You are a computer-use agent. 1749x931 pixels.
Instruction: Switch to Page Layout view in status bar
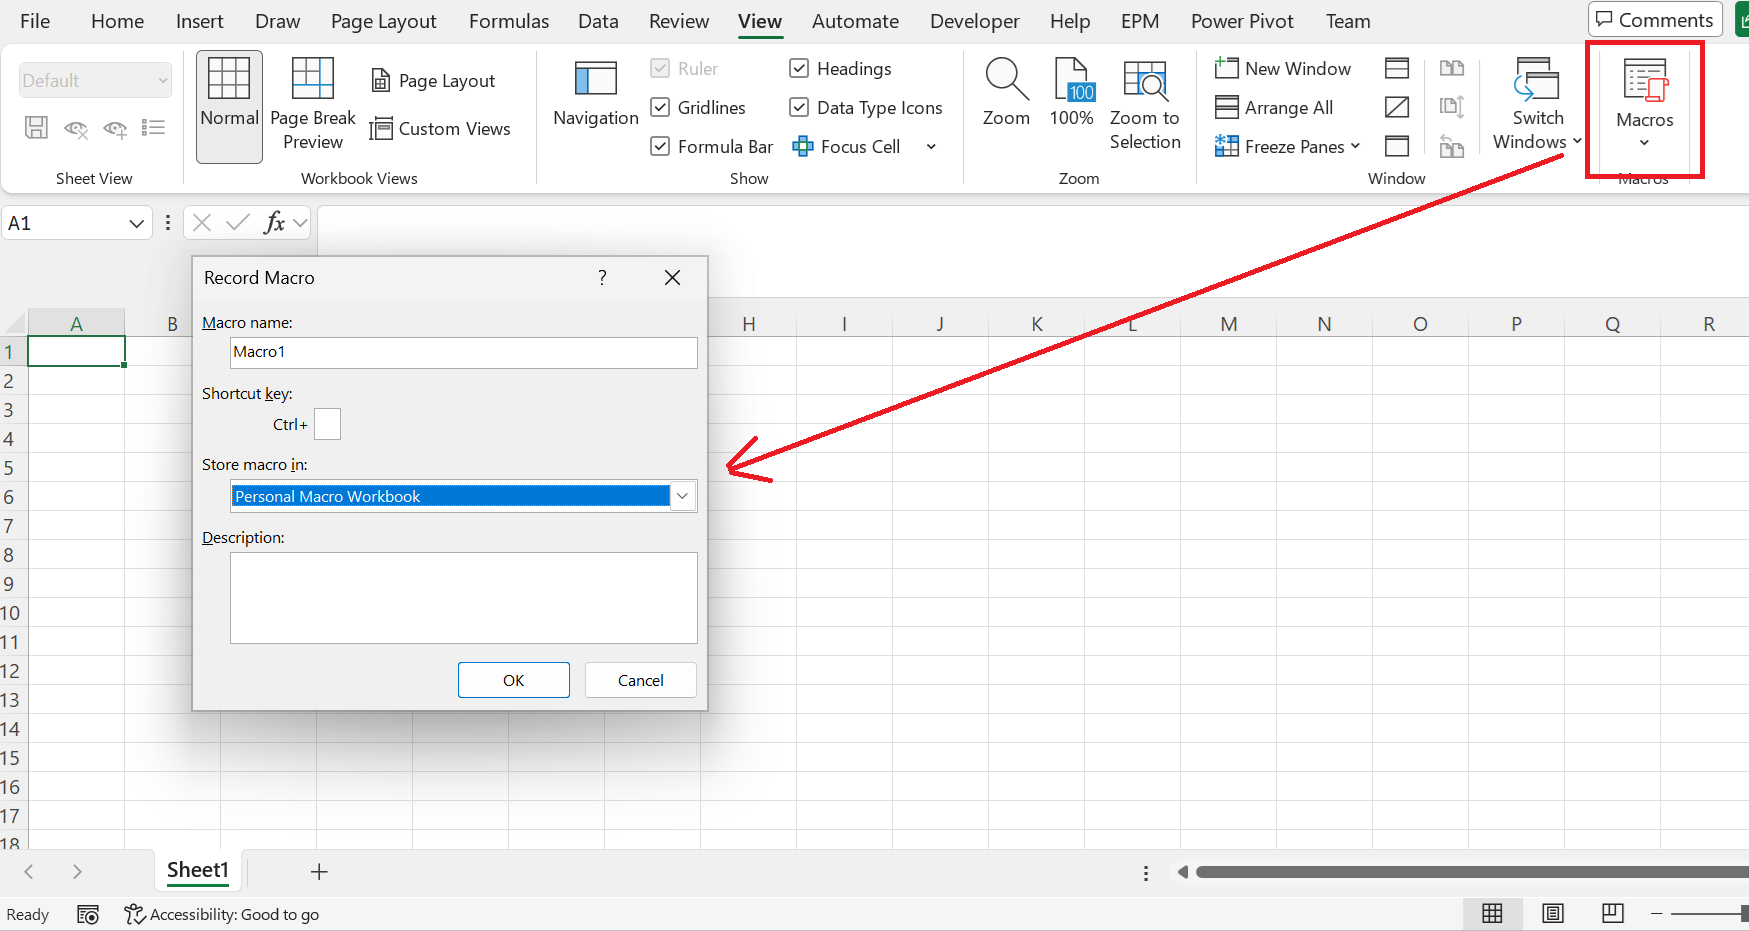(x=1553, y=913)
